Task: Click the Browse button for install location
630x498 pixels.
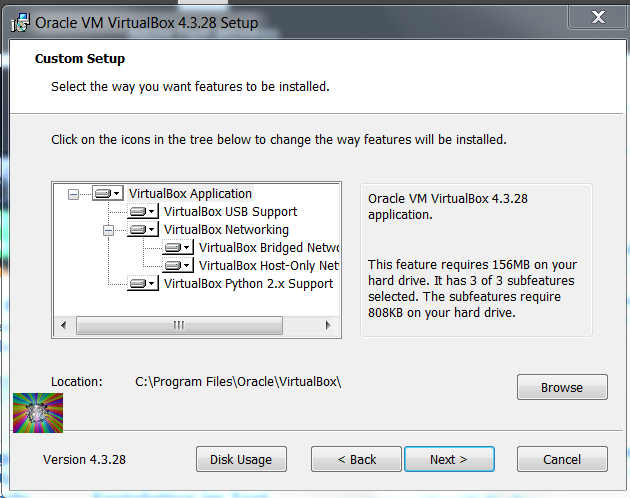Action: coord(562,387)
